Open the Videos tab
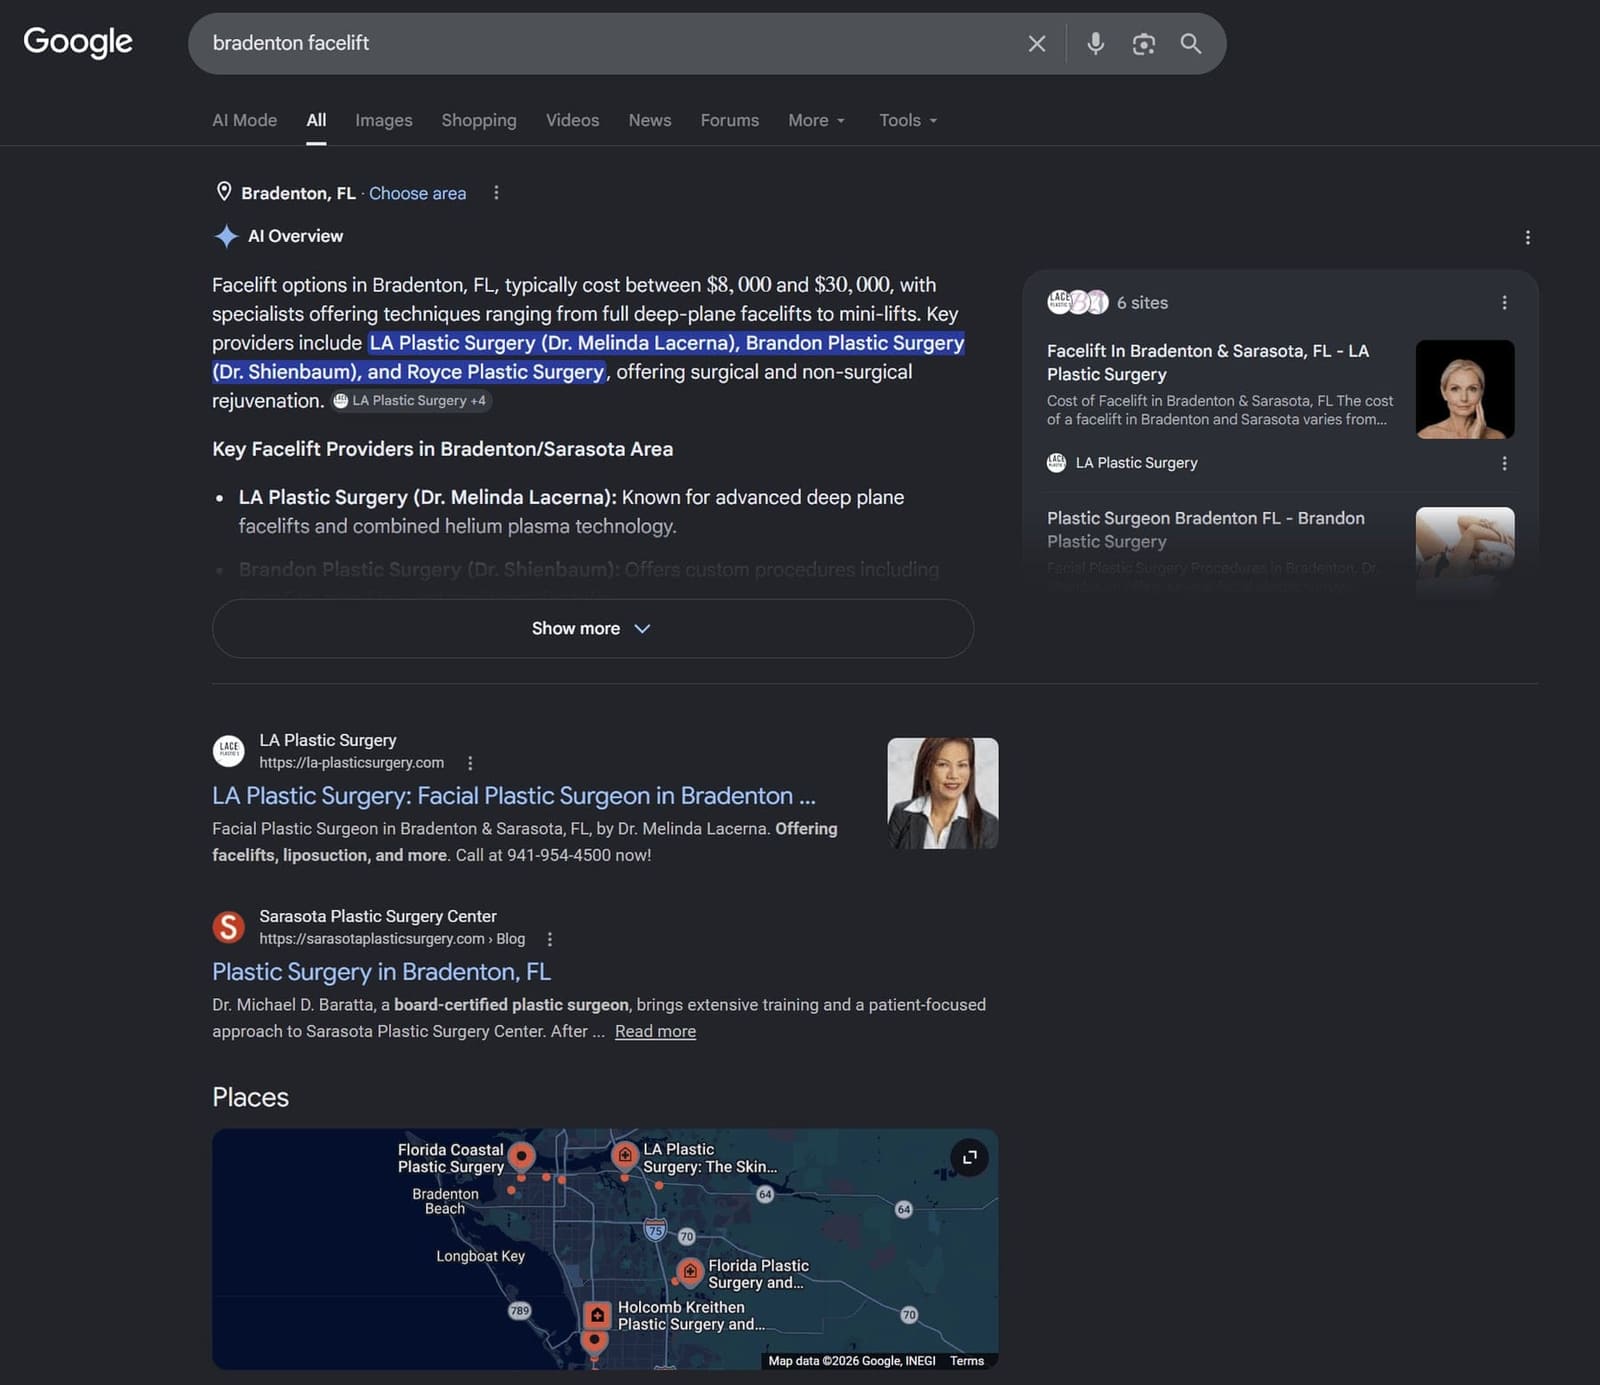The image size is (1600, 1385). point(572,120)
